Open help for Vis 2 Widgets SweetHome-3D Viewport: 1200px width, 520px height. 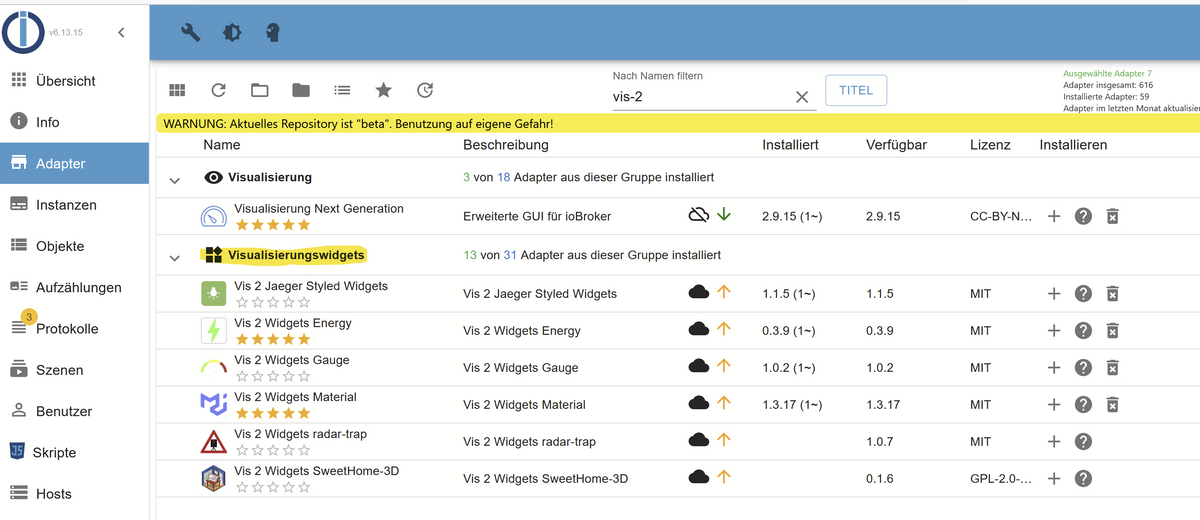[x=1082, y=478]
